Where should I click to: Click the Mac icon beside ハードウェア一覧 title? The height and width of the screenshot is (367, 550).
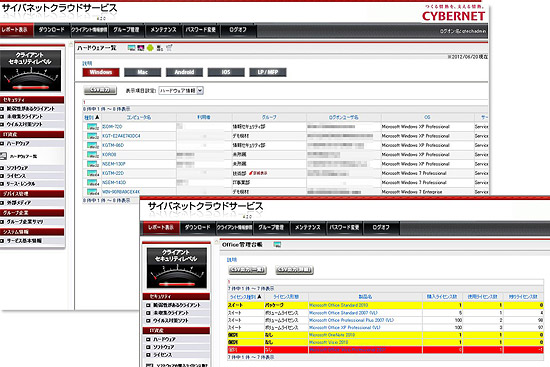coord(141,48)
